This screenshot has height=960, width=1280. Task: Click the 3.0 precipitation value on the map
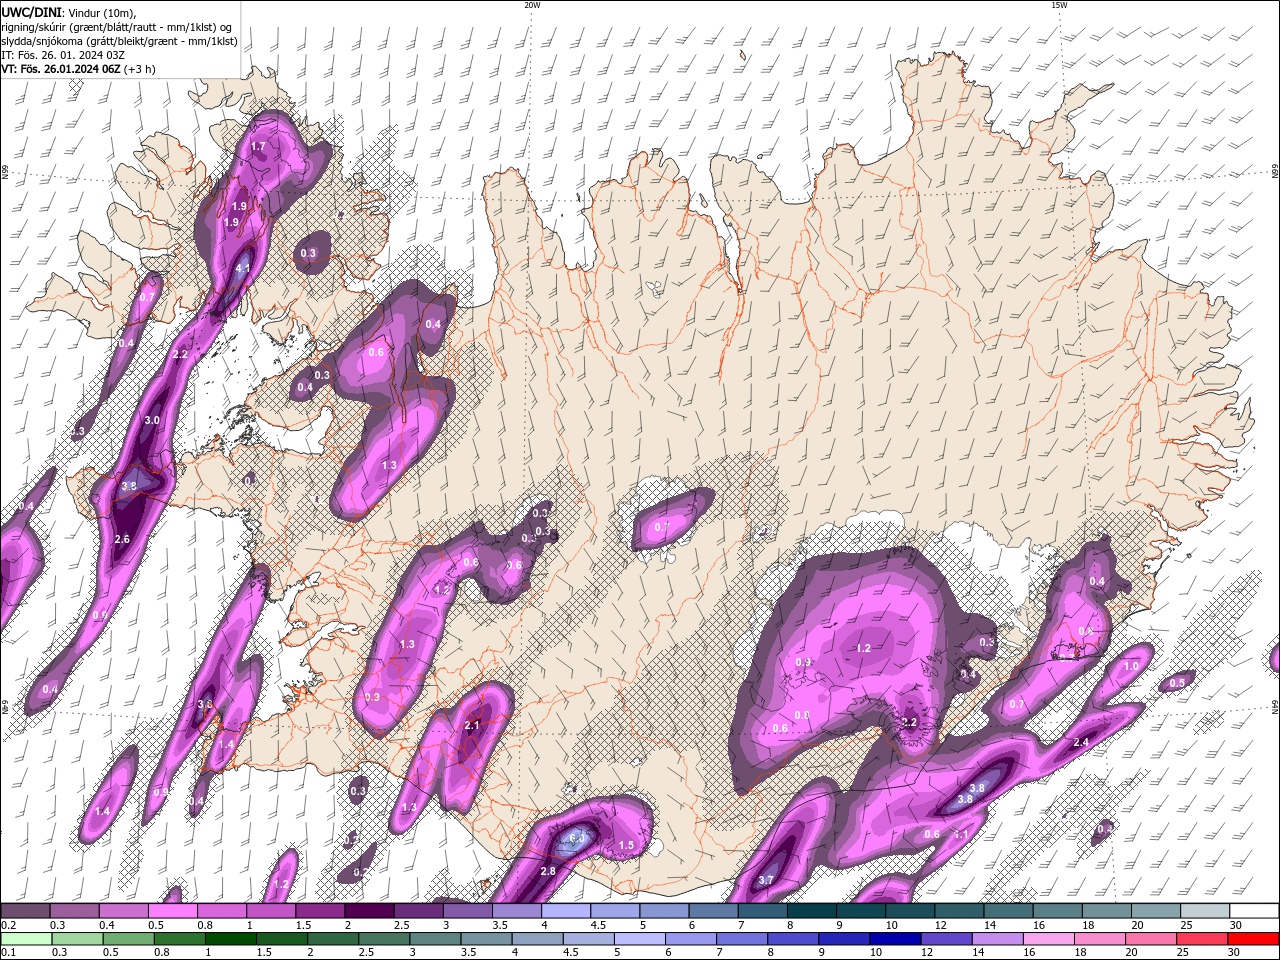click(152, 421)
